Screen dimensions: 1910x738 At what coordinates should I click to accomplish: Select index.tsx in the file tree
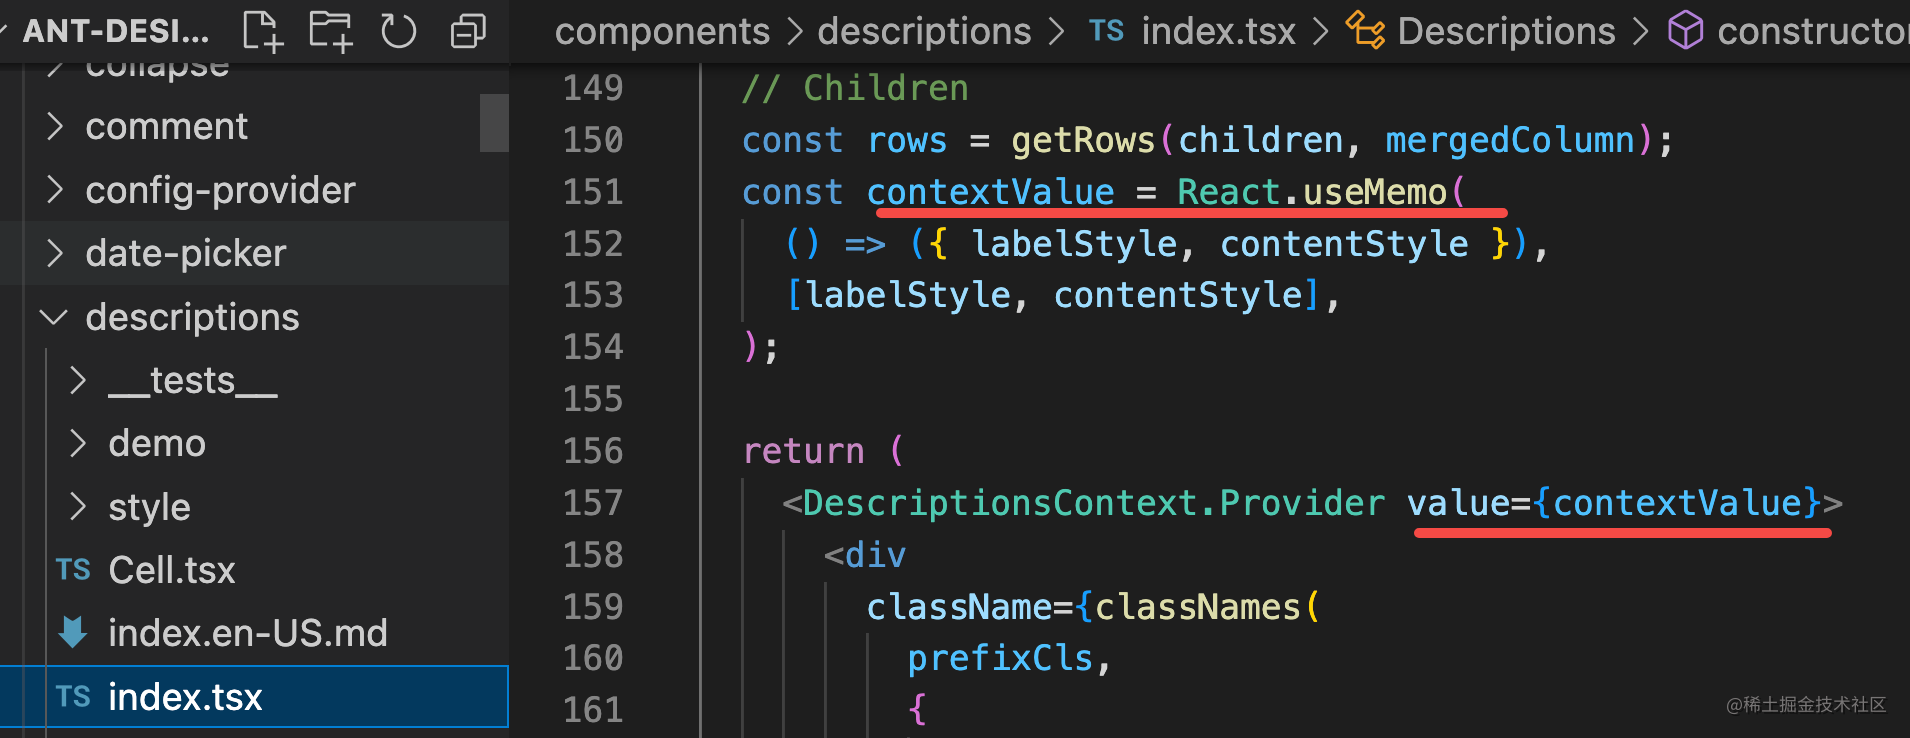click(x=185, y=697)
